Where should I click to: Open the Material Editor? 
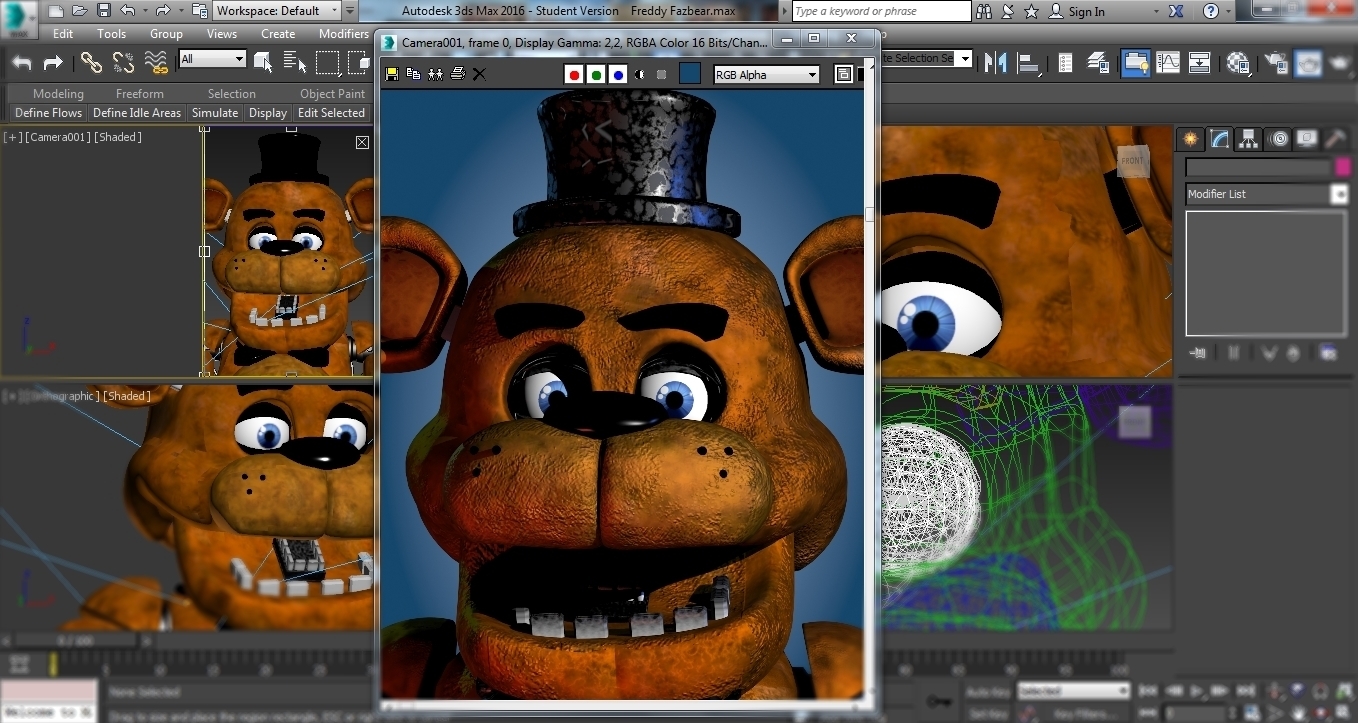pyautogui.click(x=1239, y=63)
